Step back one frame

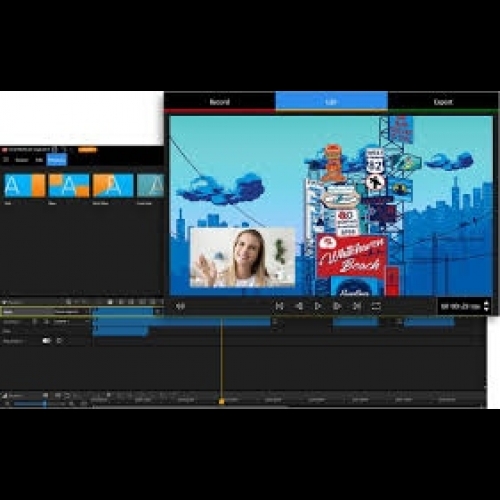click(x=299, y=306)
